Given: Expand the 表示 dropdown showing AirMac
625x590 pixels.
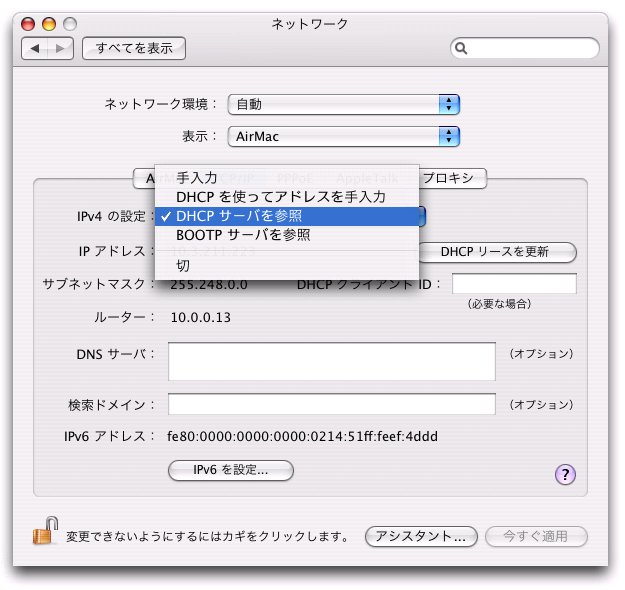Looking at the screenshot, I should (x=343, y=136).
